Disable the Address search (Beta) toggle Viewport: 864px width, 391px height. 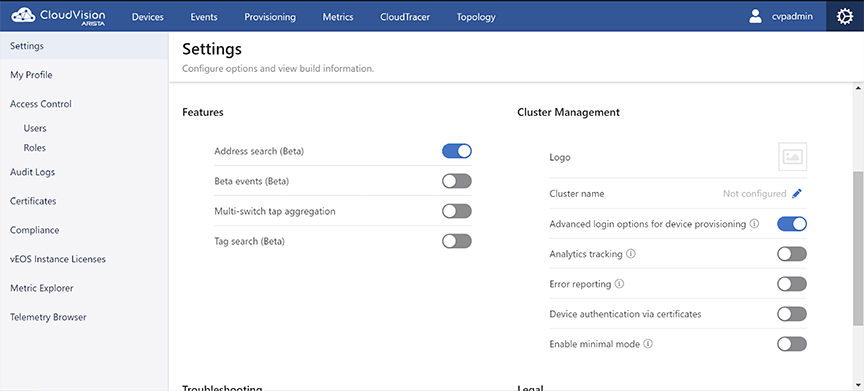(457, 151)
